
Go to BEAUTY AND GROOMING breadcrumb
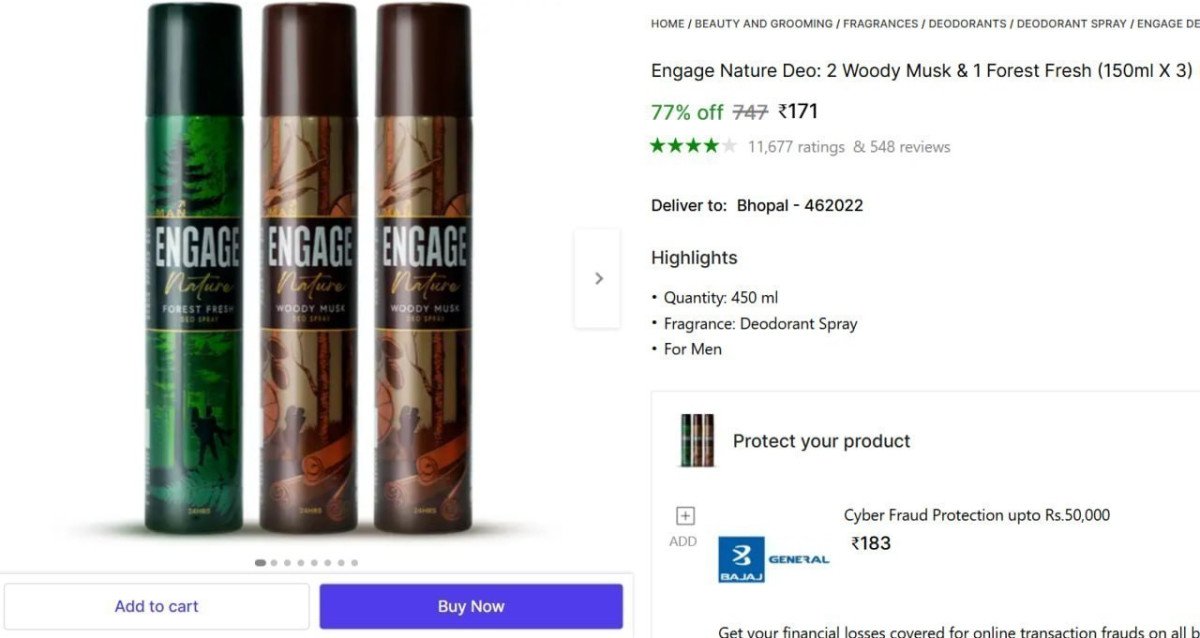763,23
